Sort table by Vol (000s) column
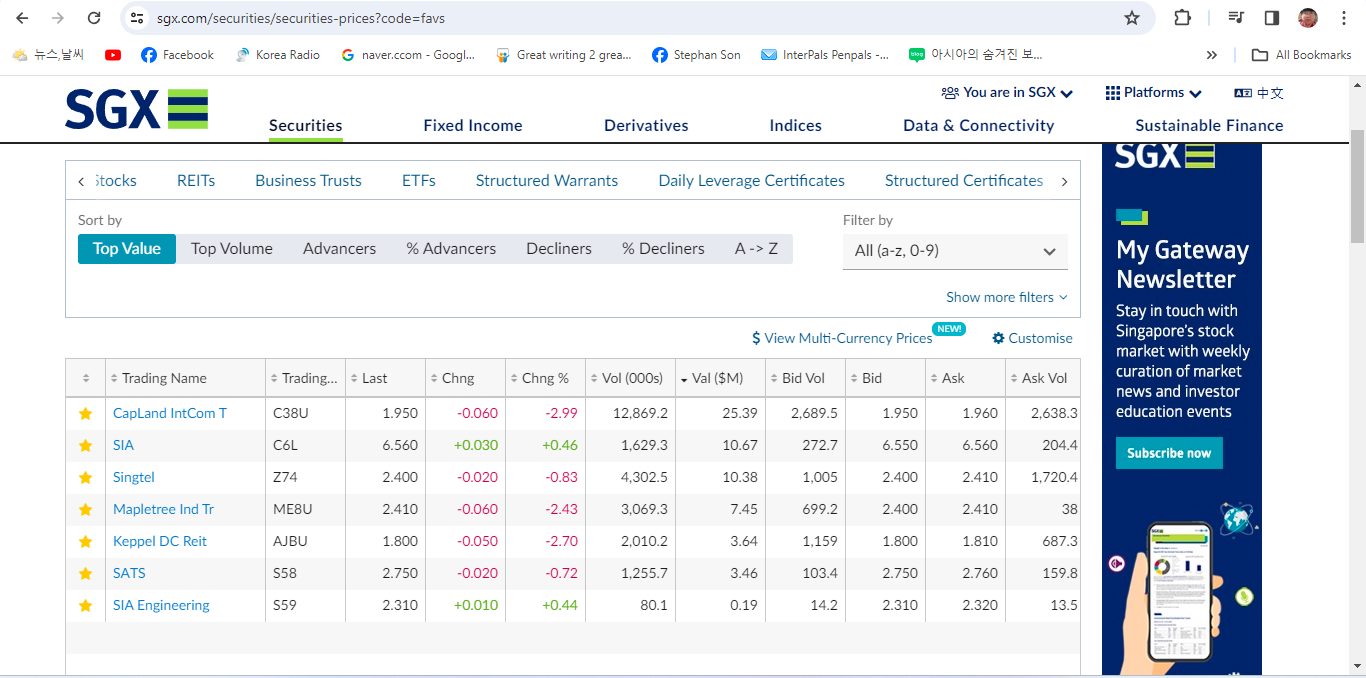 (632, 378)
